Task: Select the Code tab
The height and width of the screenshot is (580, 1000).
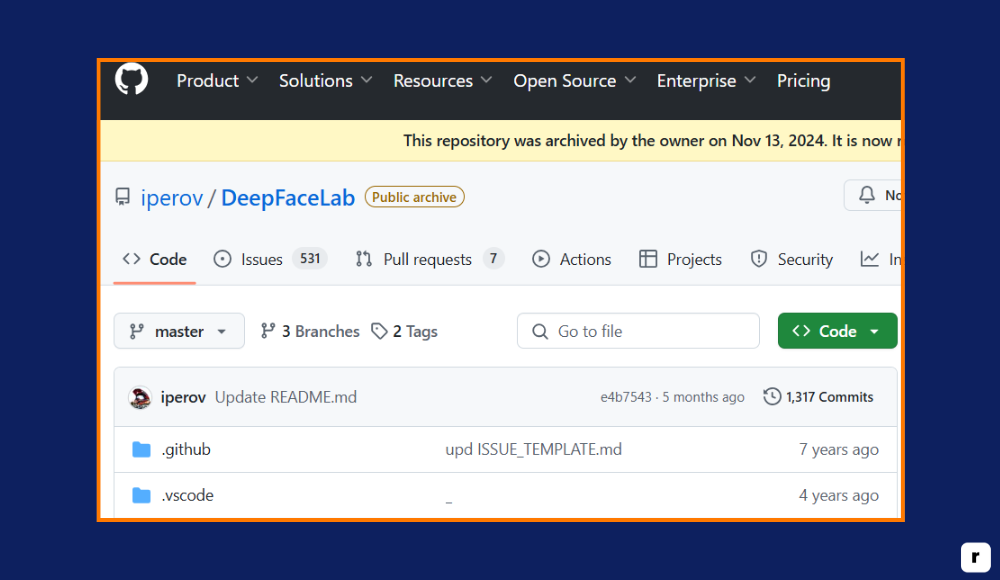Action: pos(155,260)
